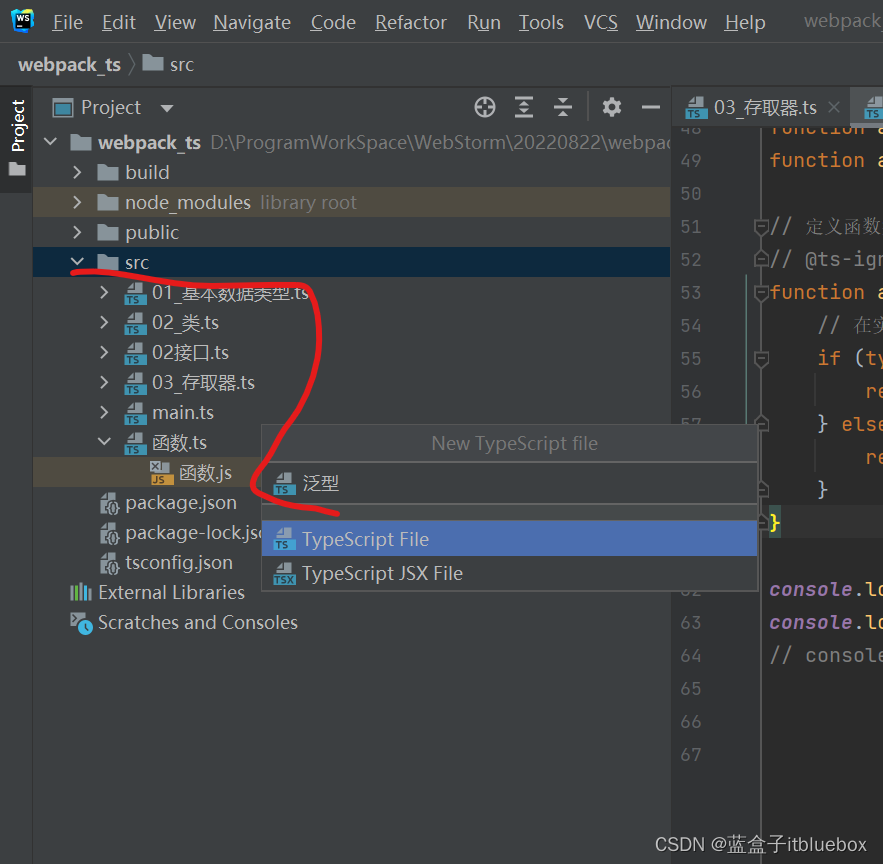Open the Run menu
This screenshot has width=883, height=864.
[484, 23]
